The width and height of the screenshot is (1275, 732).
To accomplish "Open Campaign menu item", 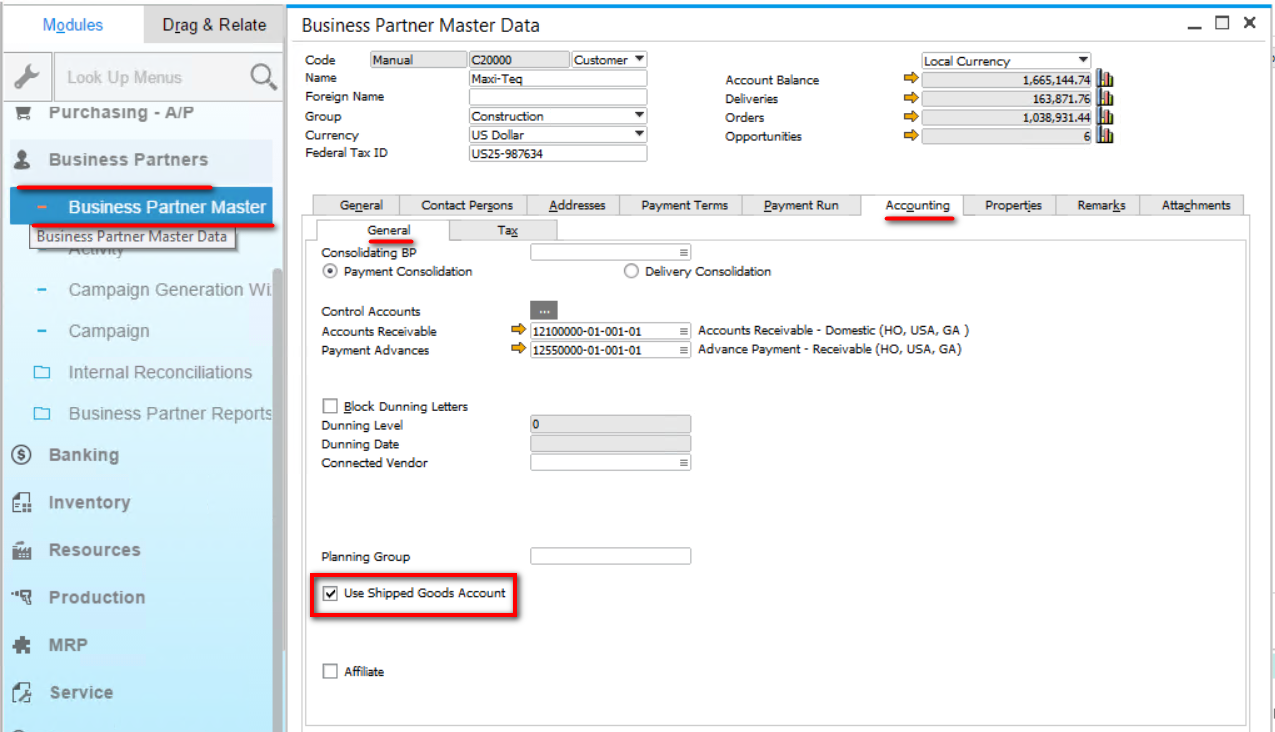I will [109, 331].
